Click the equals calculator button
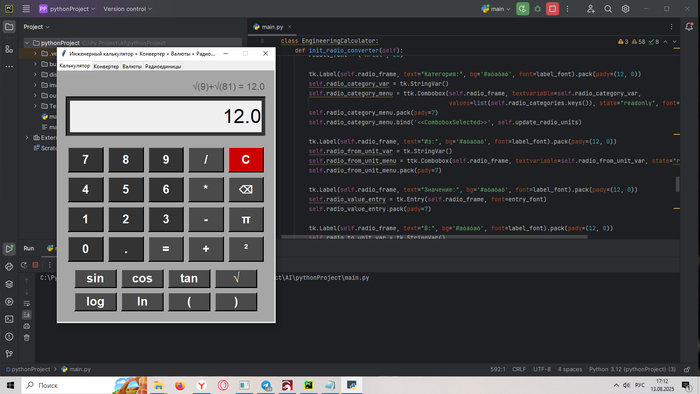The image size is (700, 394). click(166, 249)
